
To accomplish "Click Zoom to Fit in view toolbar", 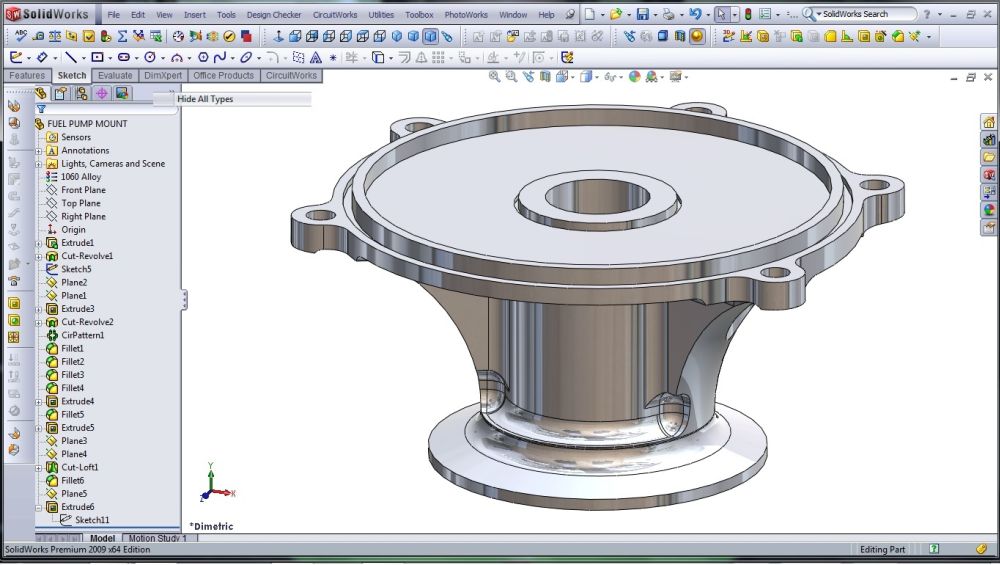I will coord(494,77).
